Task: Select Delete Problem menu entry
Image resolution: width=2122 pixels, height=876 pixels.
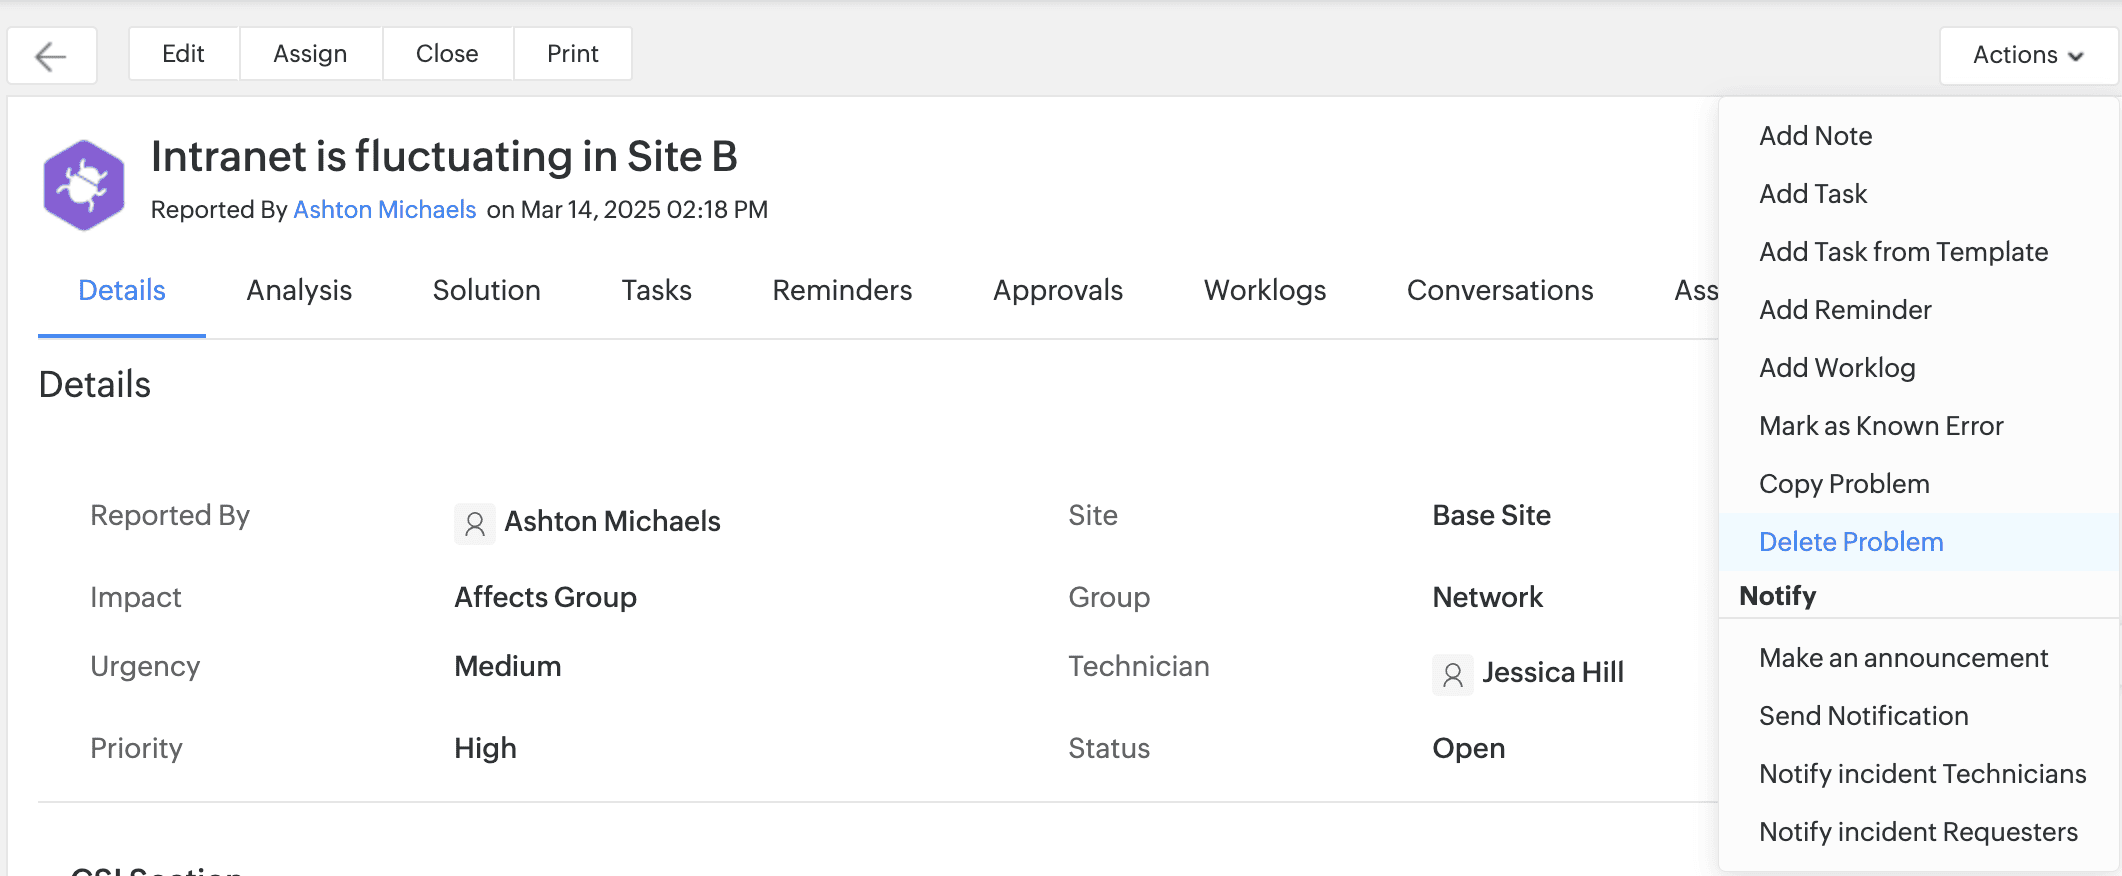Action: (1851, 542)
